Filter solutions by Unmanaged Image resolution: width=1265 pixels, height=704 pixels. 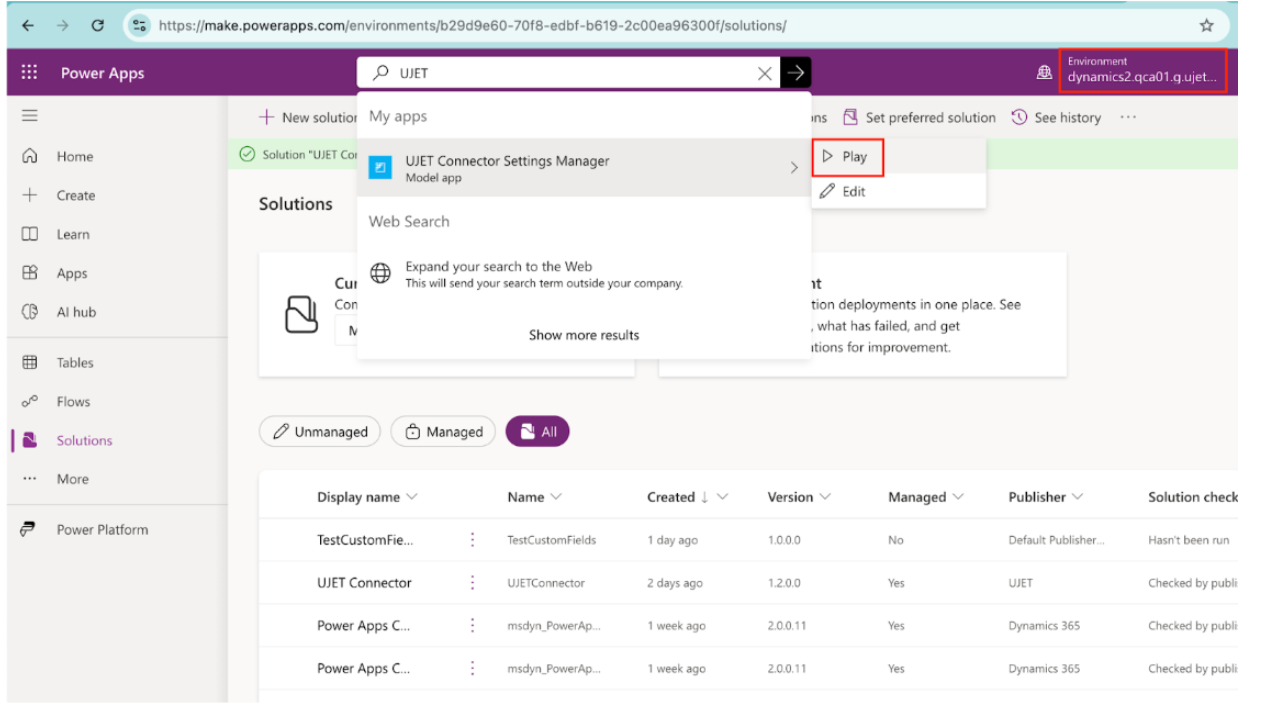pos(319,431)
